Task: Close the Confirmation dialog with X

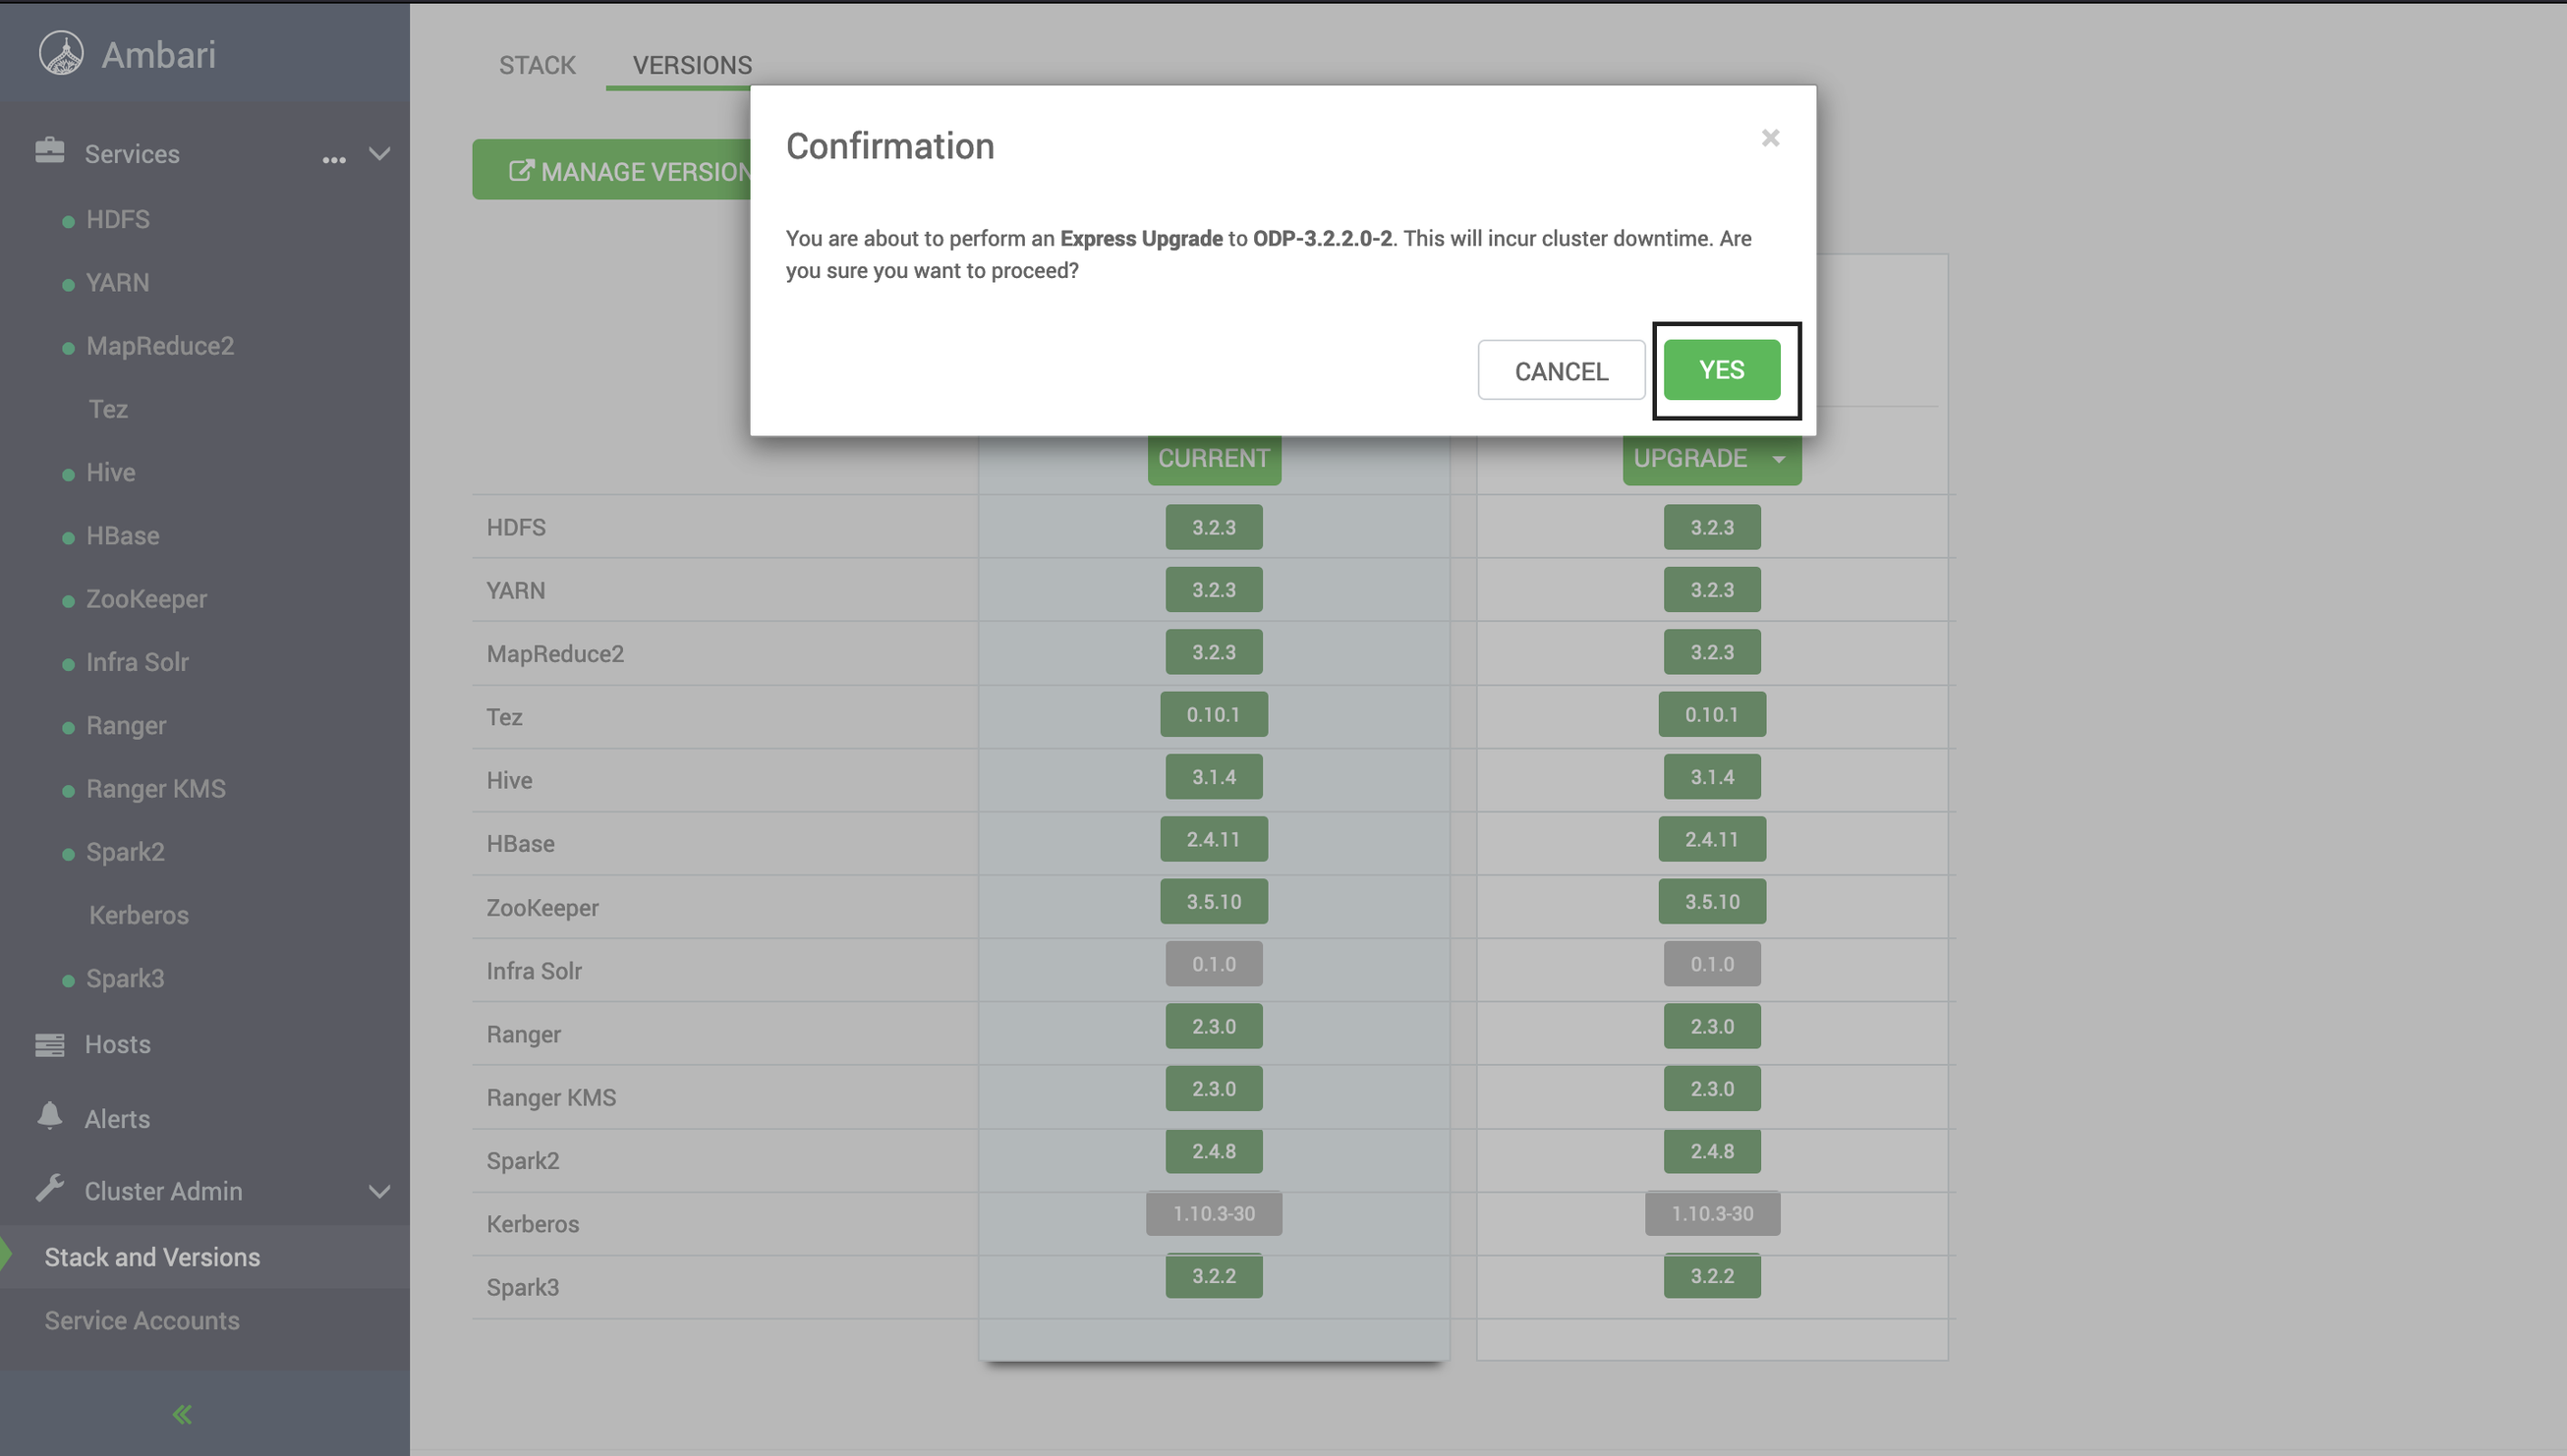Action: pyautogui.click(x=1770, y=138)
